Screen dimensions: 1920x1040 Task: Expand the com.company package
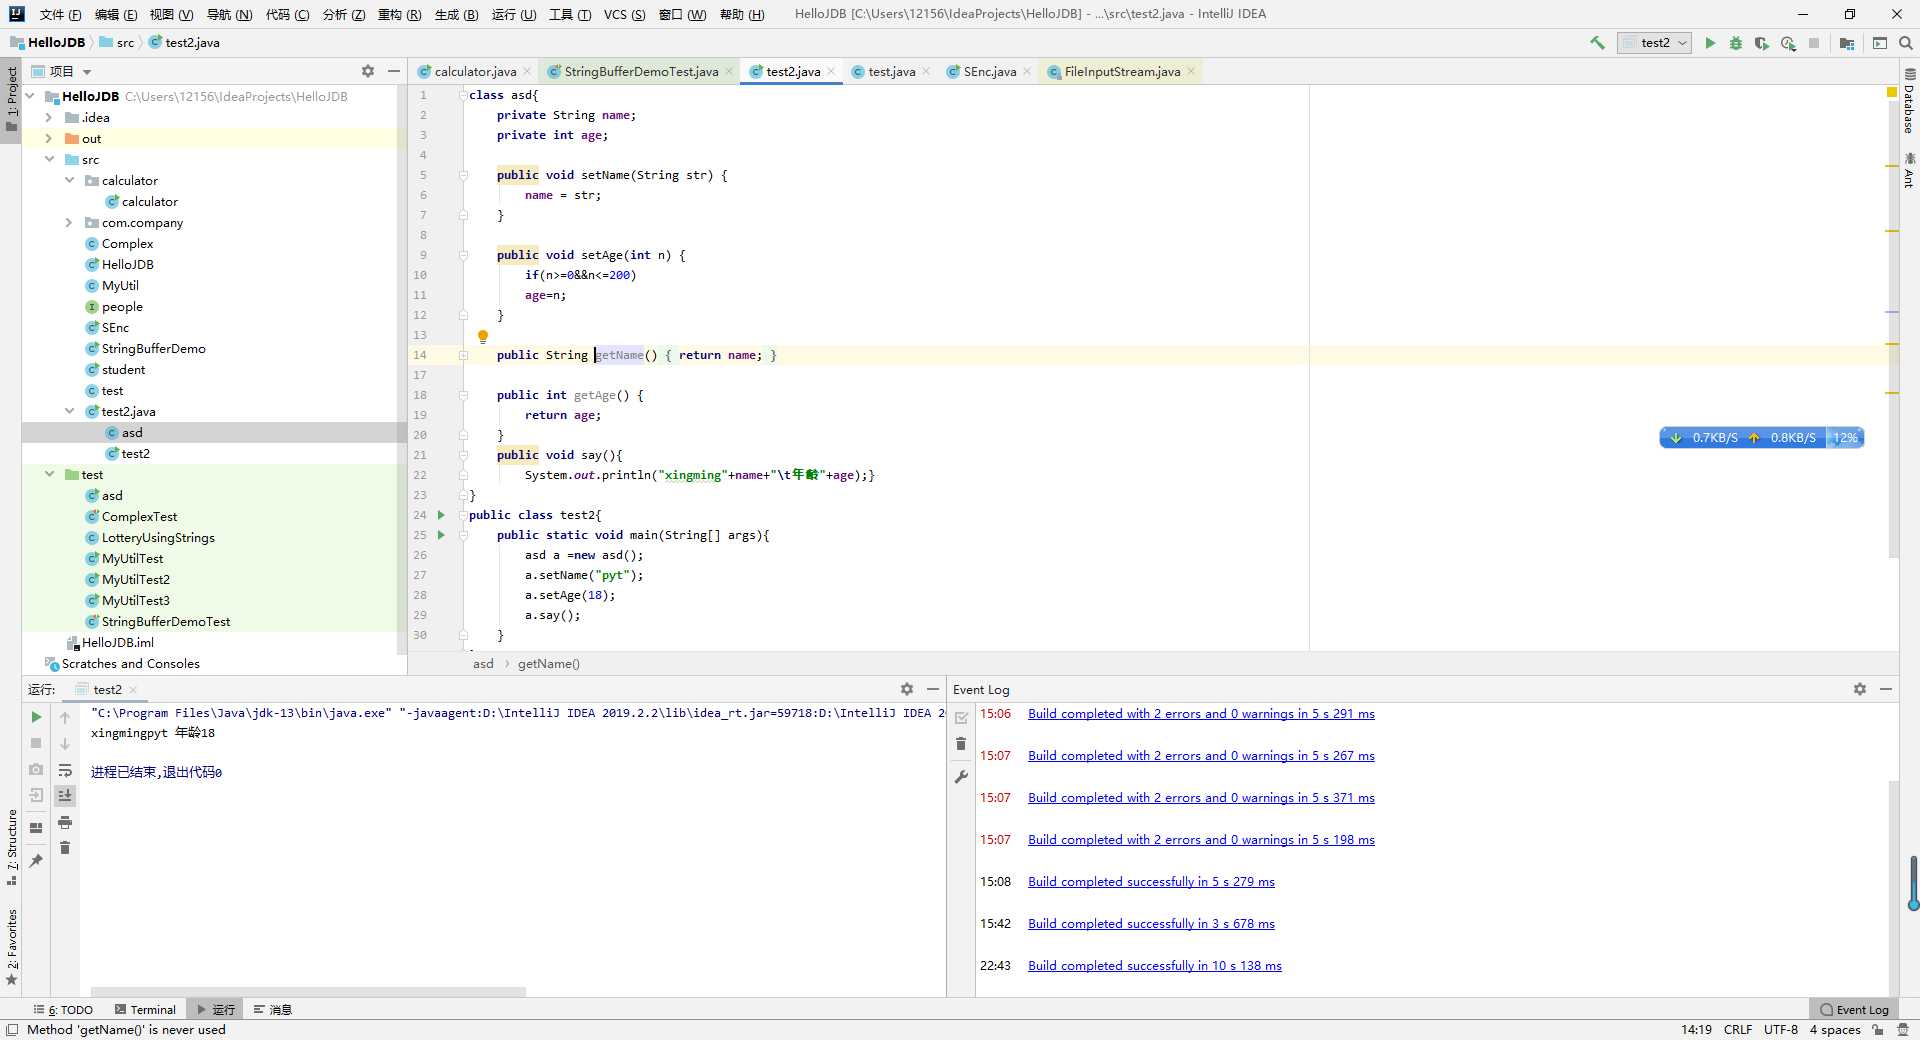69,222
